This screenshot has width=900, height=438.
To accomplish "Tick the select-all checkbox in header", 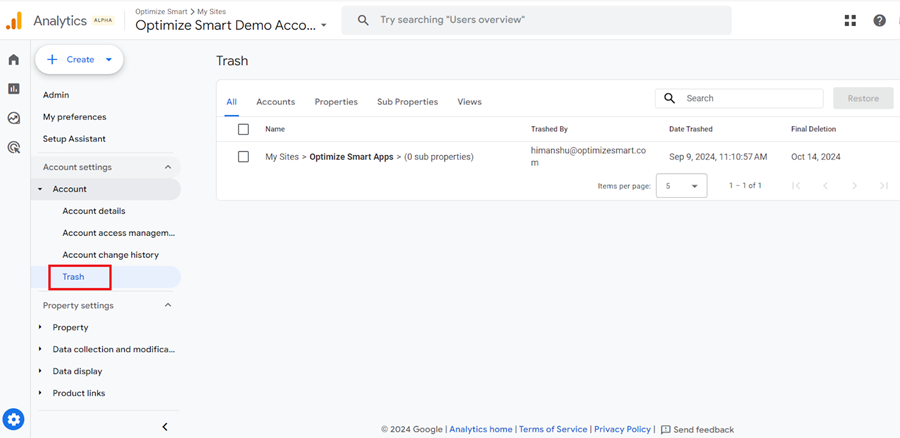I will 243,129.
